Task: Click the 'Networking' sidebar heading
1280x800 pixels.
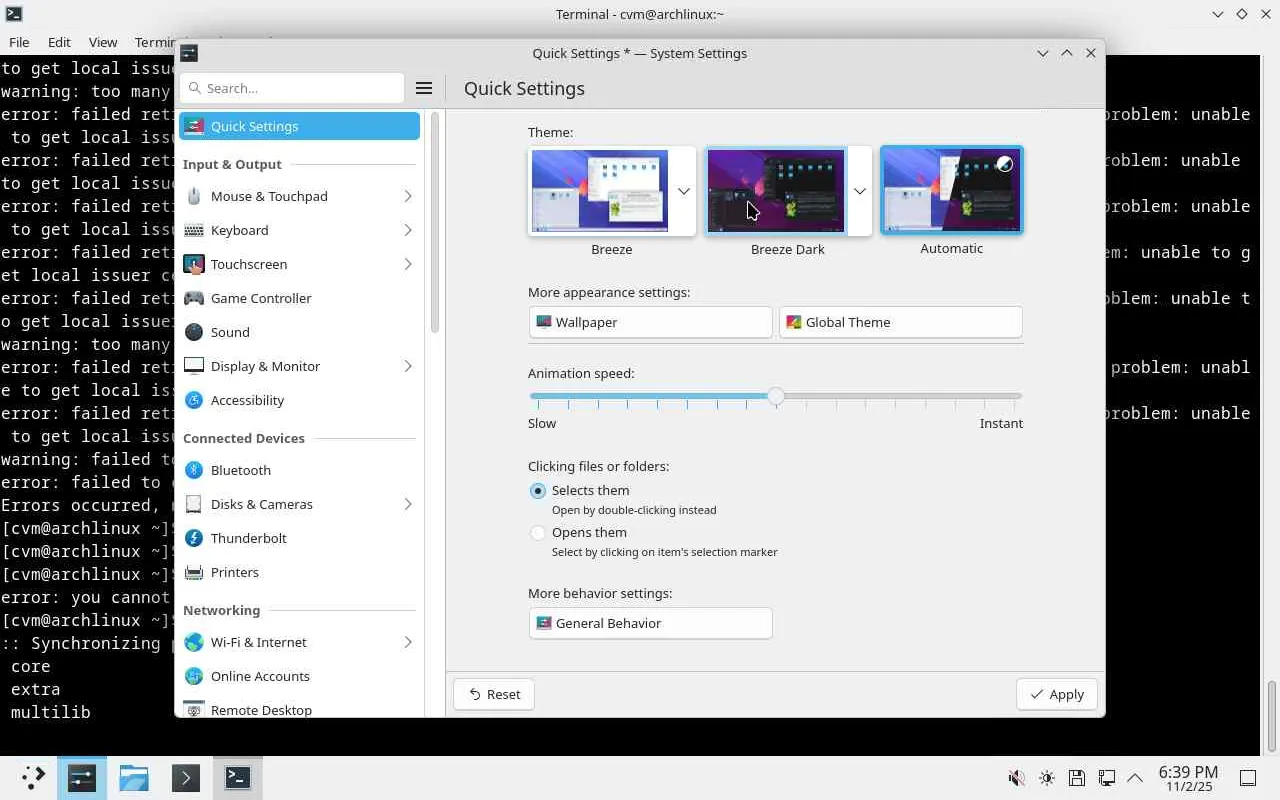Action: point(221,610)
